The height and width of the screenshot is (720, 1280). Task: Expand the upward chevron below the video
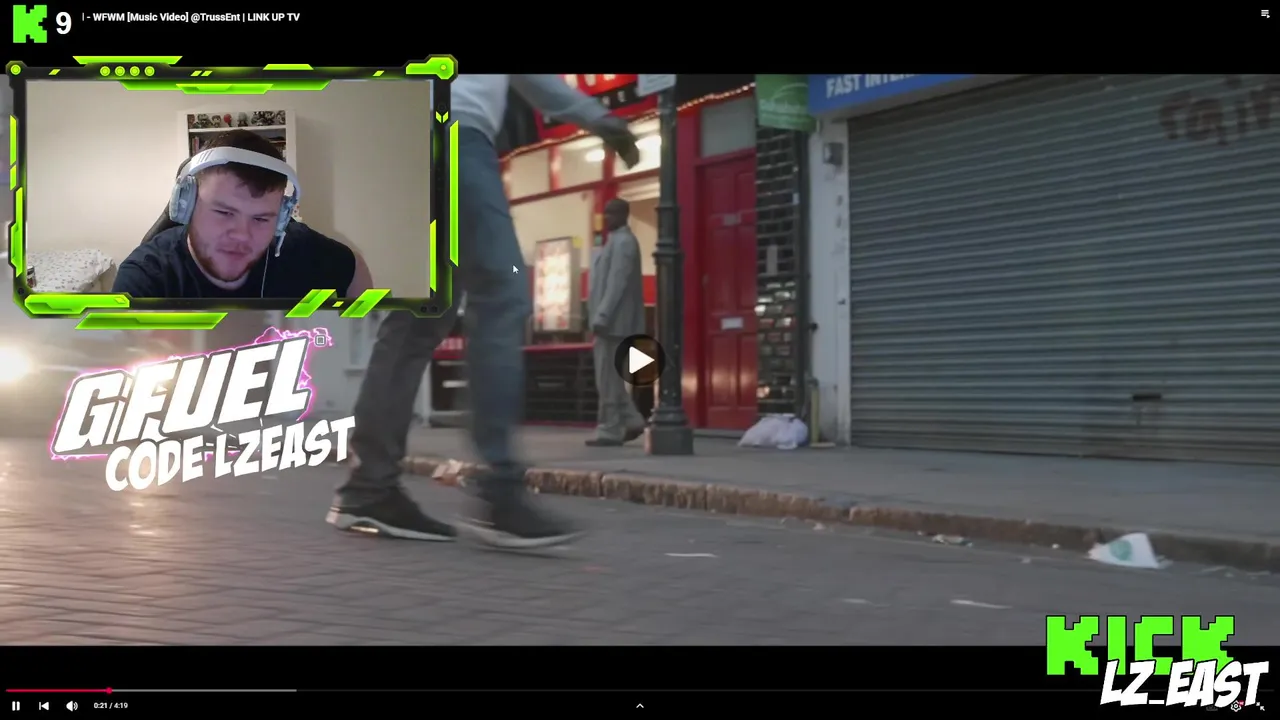[640, 706]
